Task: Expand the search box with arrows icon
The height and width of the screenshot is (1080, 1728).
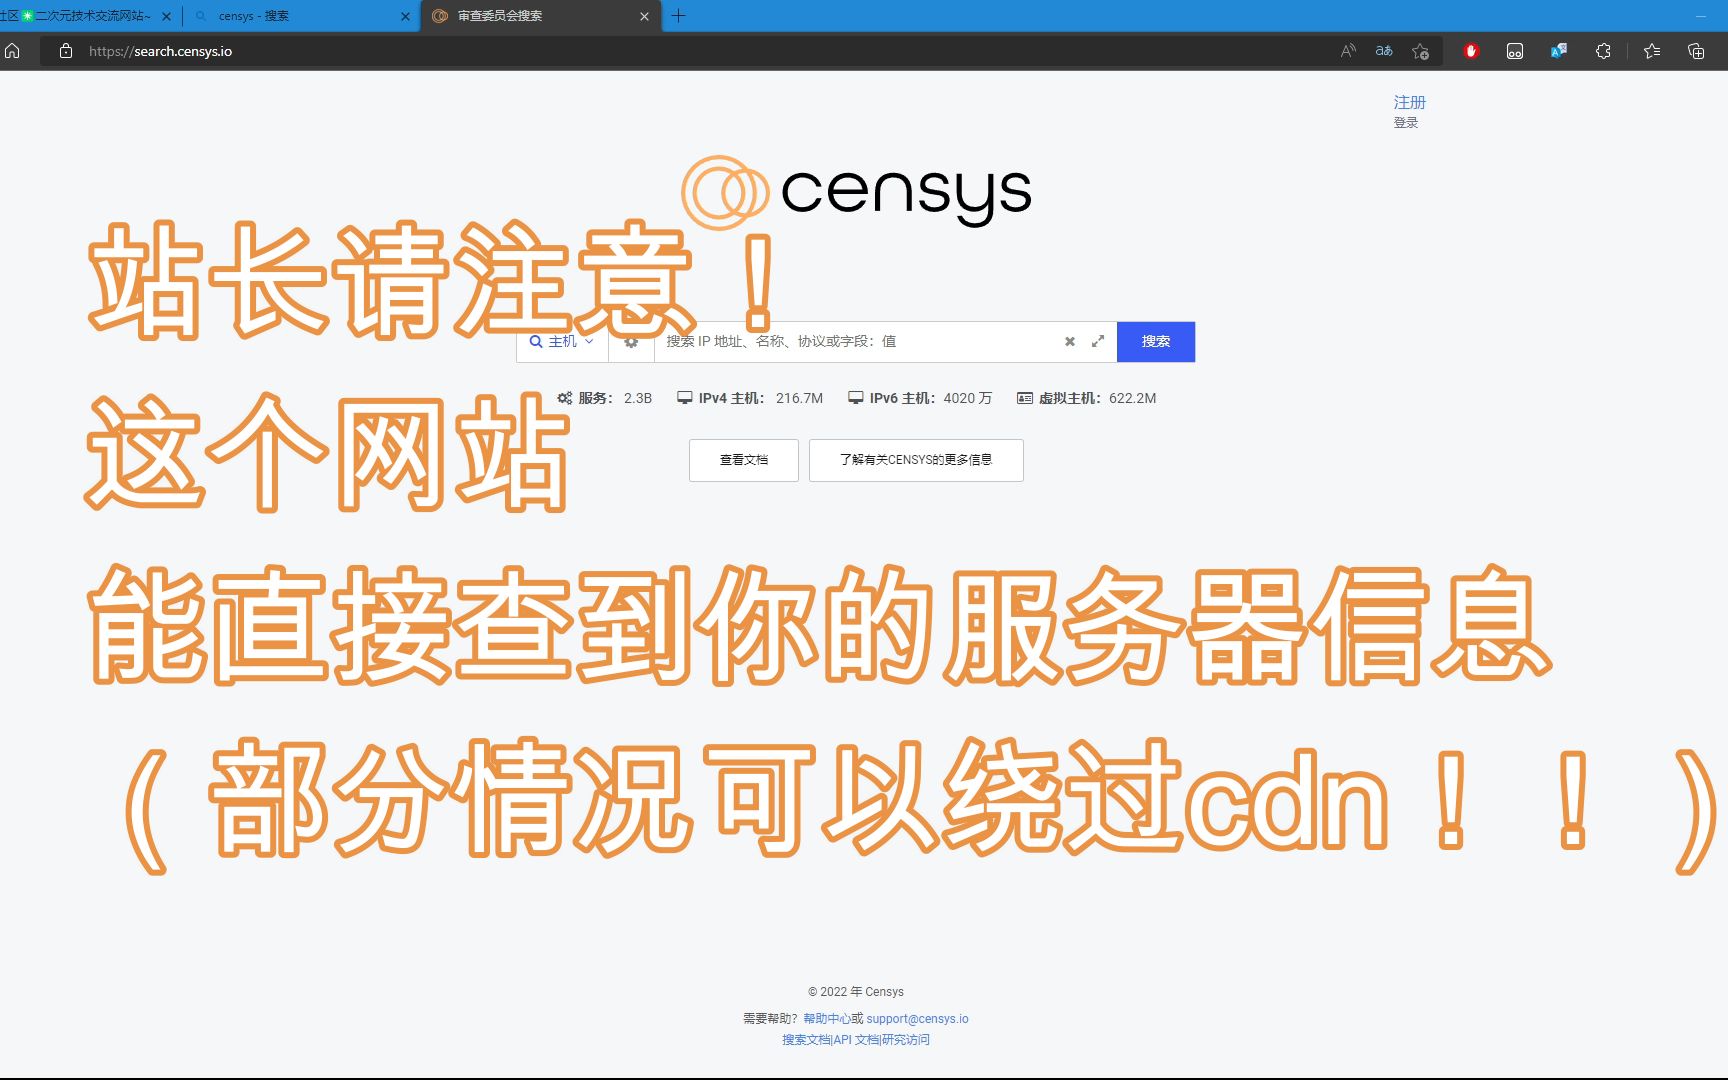Action: (x=1098, y=341)
